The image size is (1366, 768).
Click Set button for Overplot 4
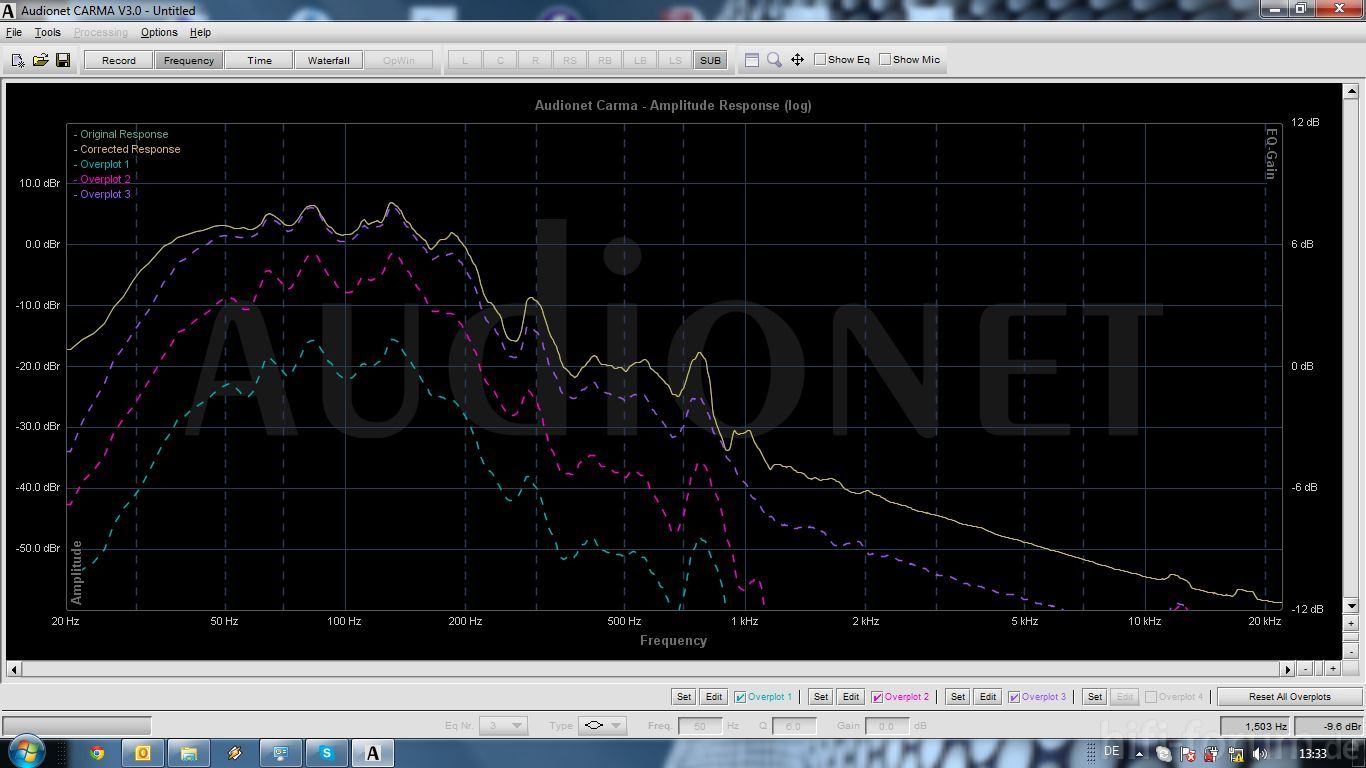coord(1095,697)
